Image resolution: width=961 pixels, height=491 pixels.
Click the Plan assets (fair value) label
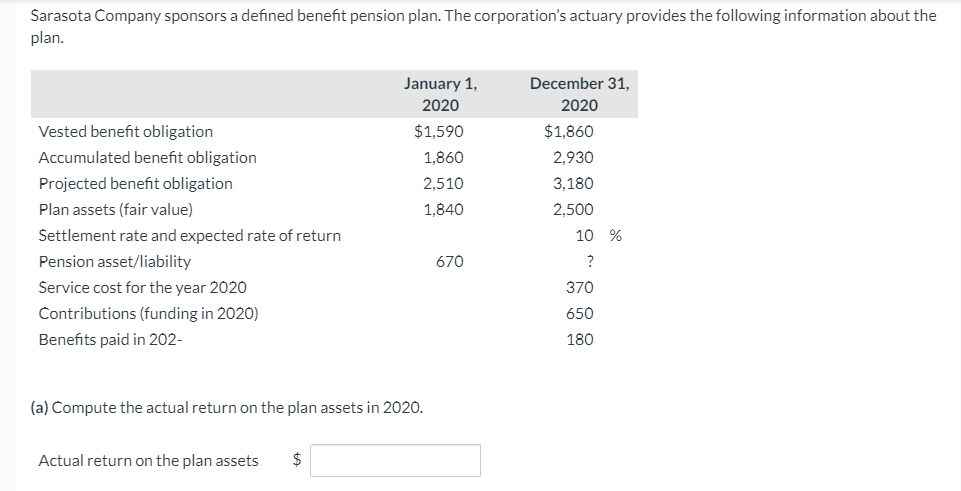point(116,209)
